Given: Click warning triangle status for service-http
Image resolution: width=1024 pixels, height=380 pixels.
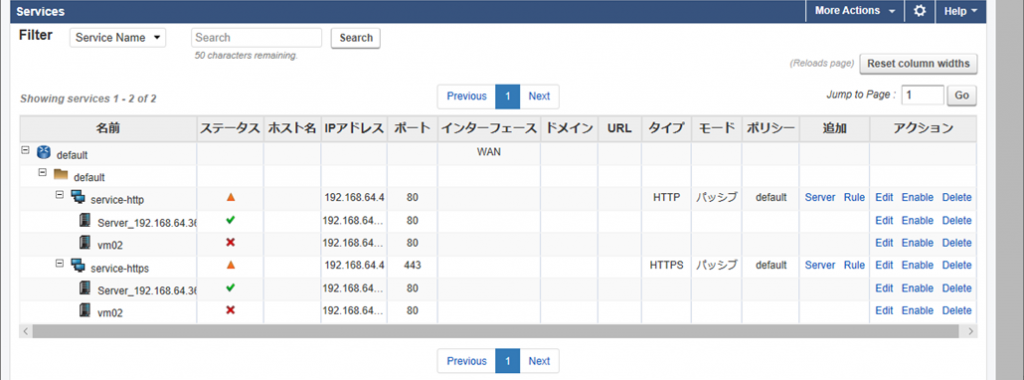Looking at the screenshot, I should point(230,197).
